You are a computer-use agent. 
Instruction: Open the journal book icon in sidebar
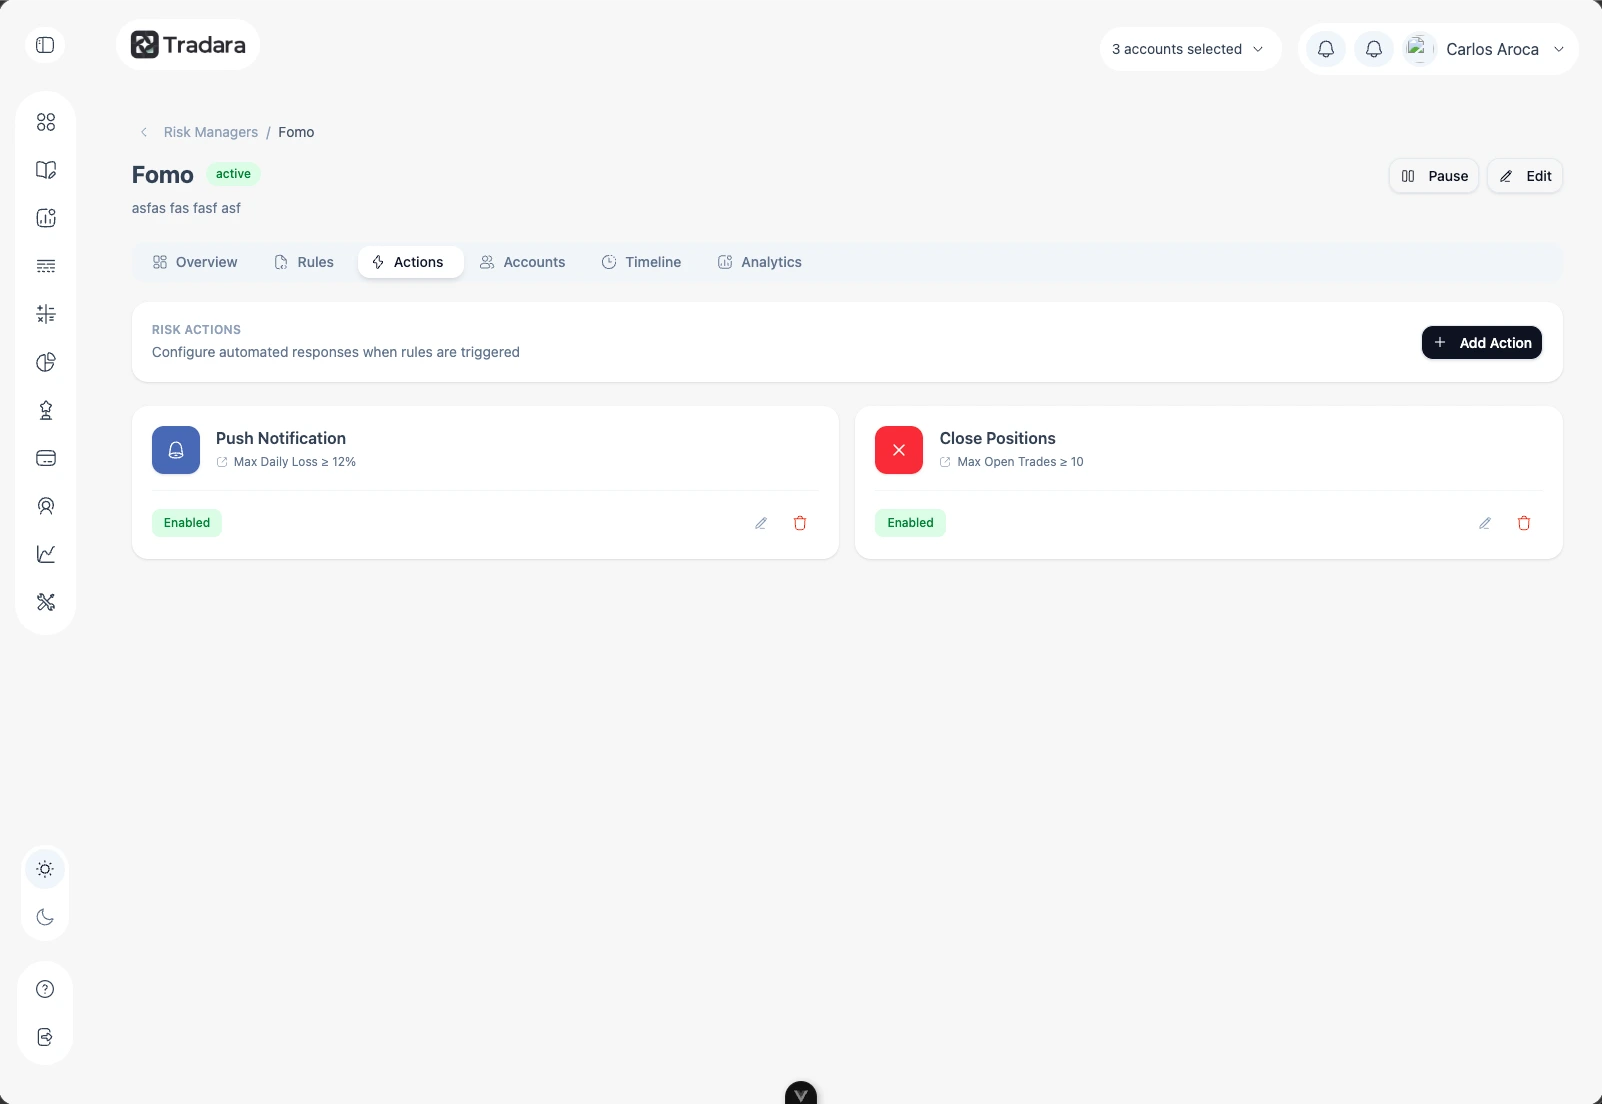click(46, 170)
